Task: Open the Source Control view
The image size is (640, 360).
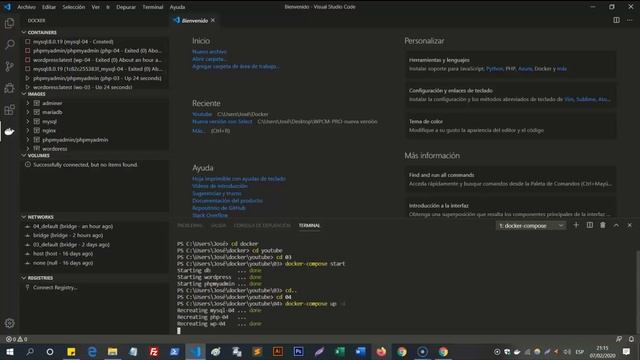Action: coord(9,66)
